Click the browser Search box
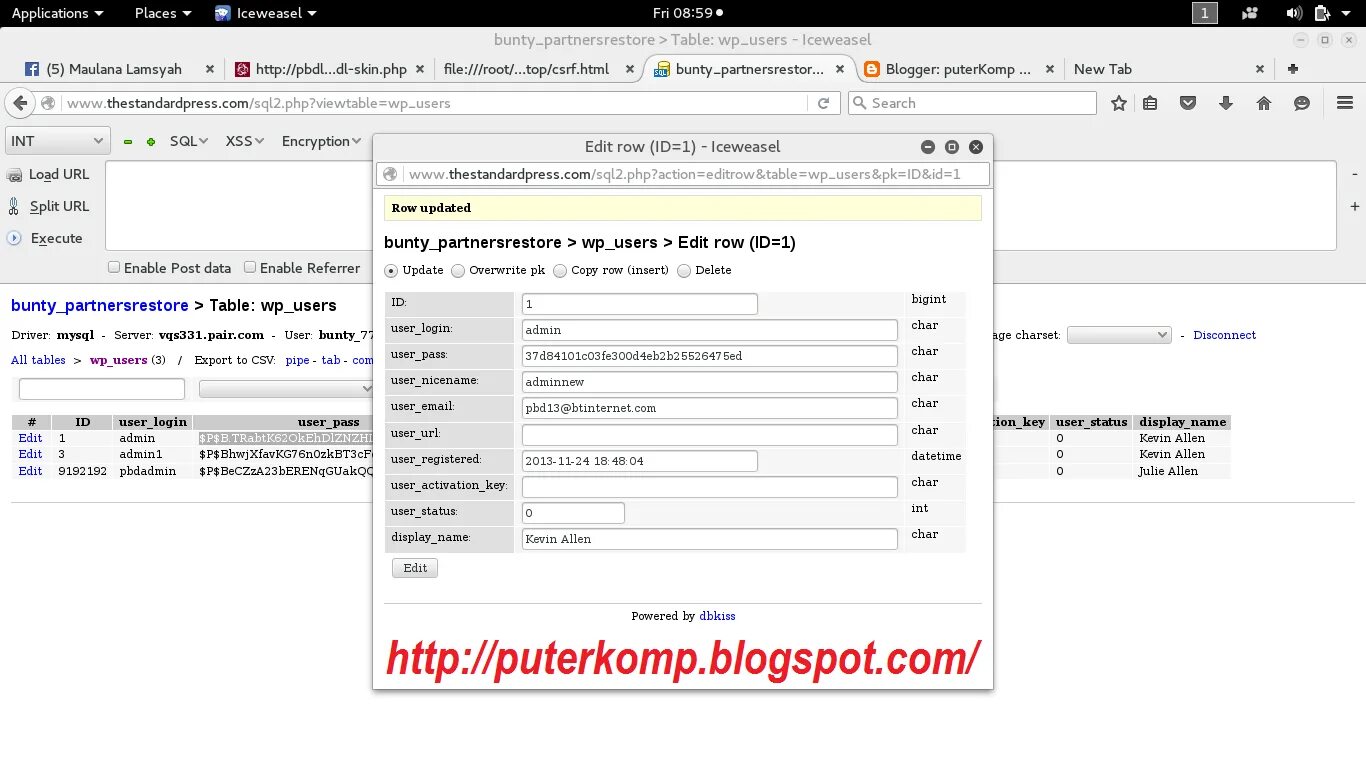The image size is (1366, 768). pyautogui.click(x=972, y=103)
